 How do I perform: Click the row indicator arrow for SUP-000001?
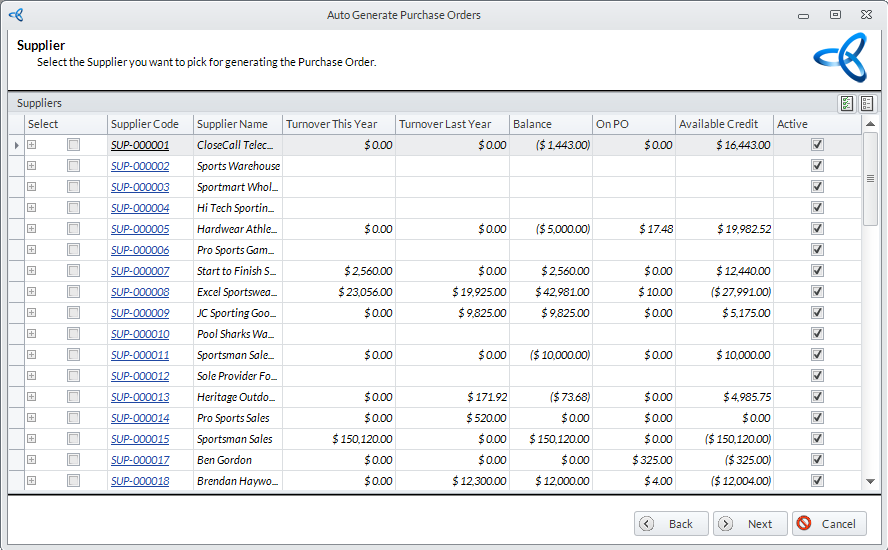[16, 145]
